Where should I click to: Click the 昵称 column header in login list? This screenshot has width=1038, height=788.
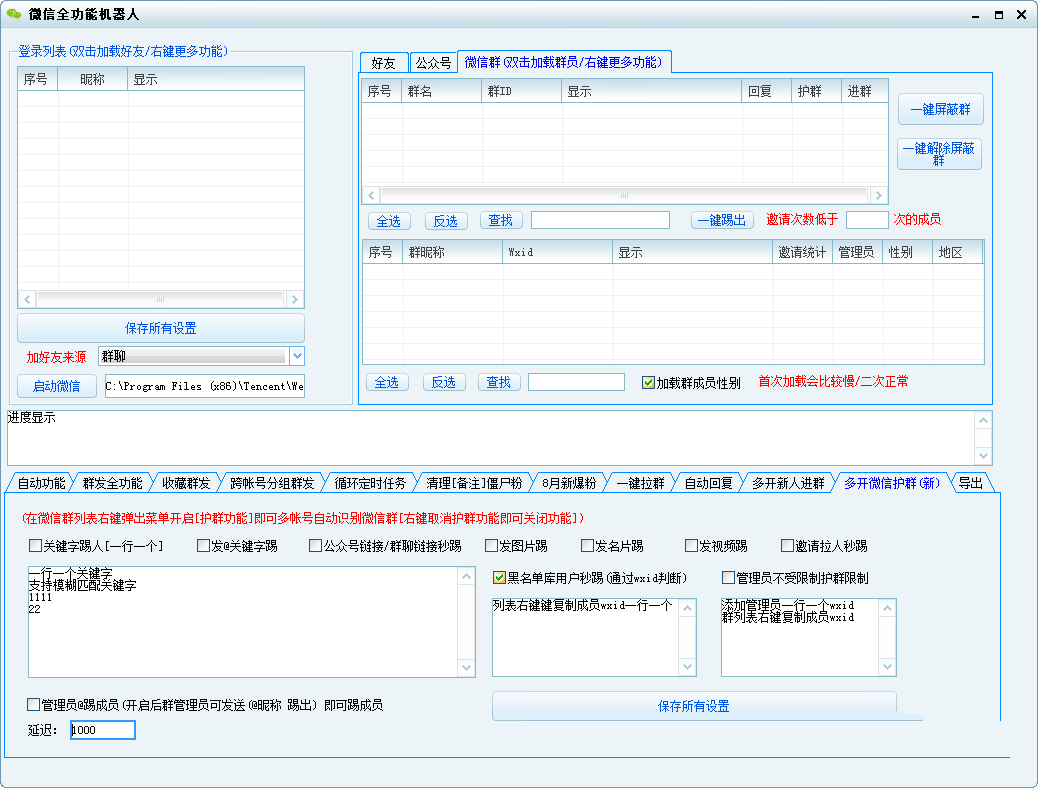pos(93,79)
